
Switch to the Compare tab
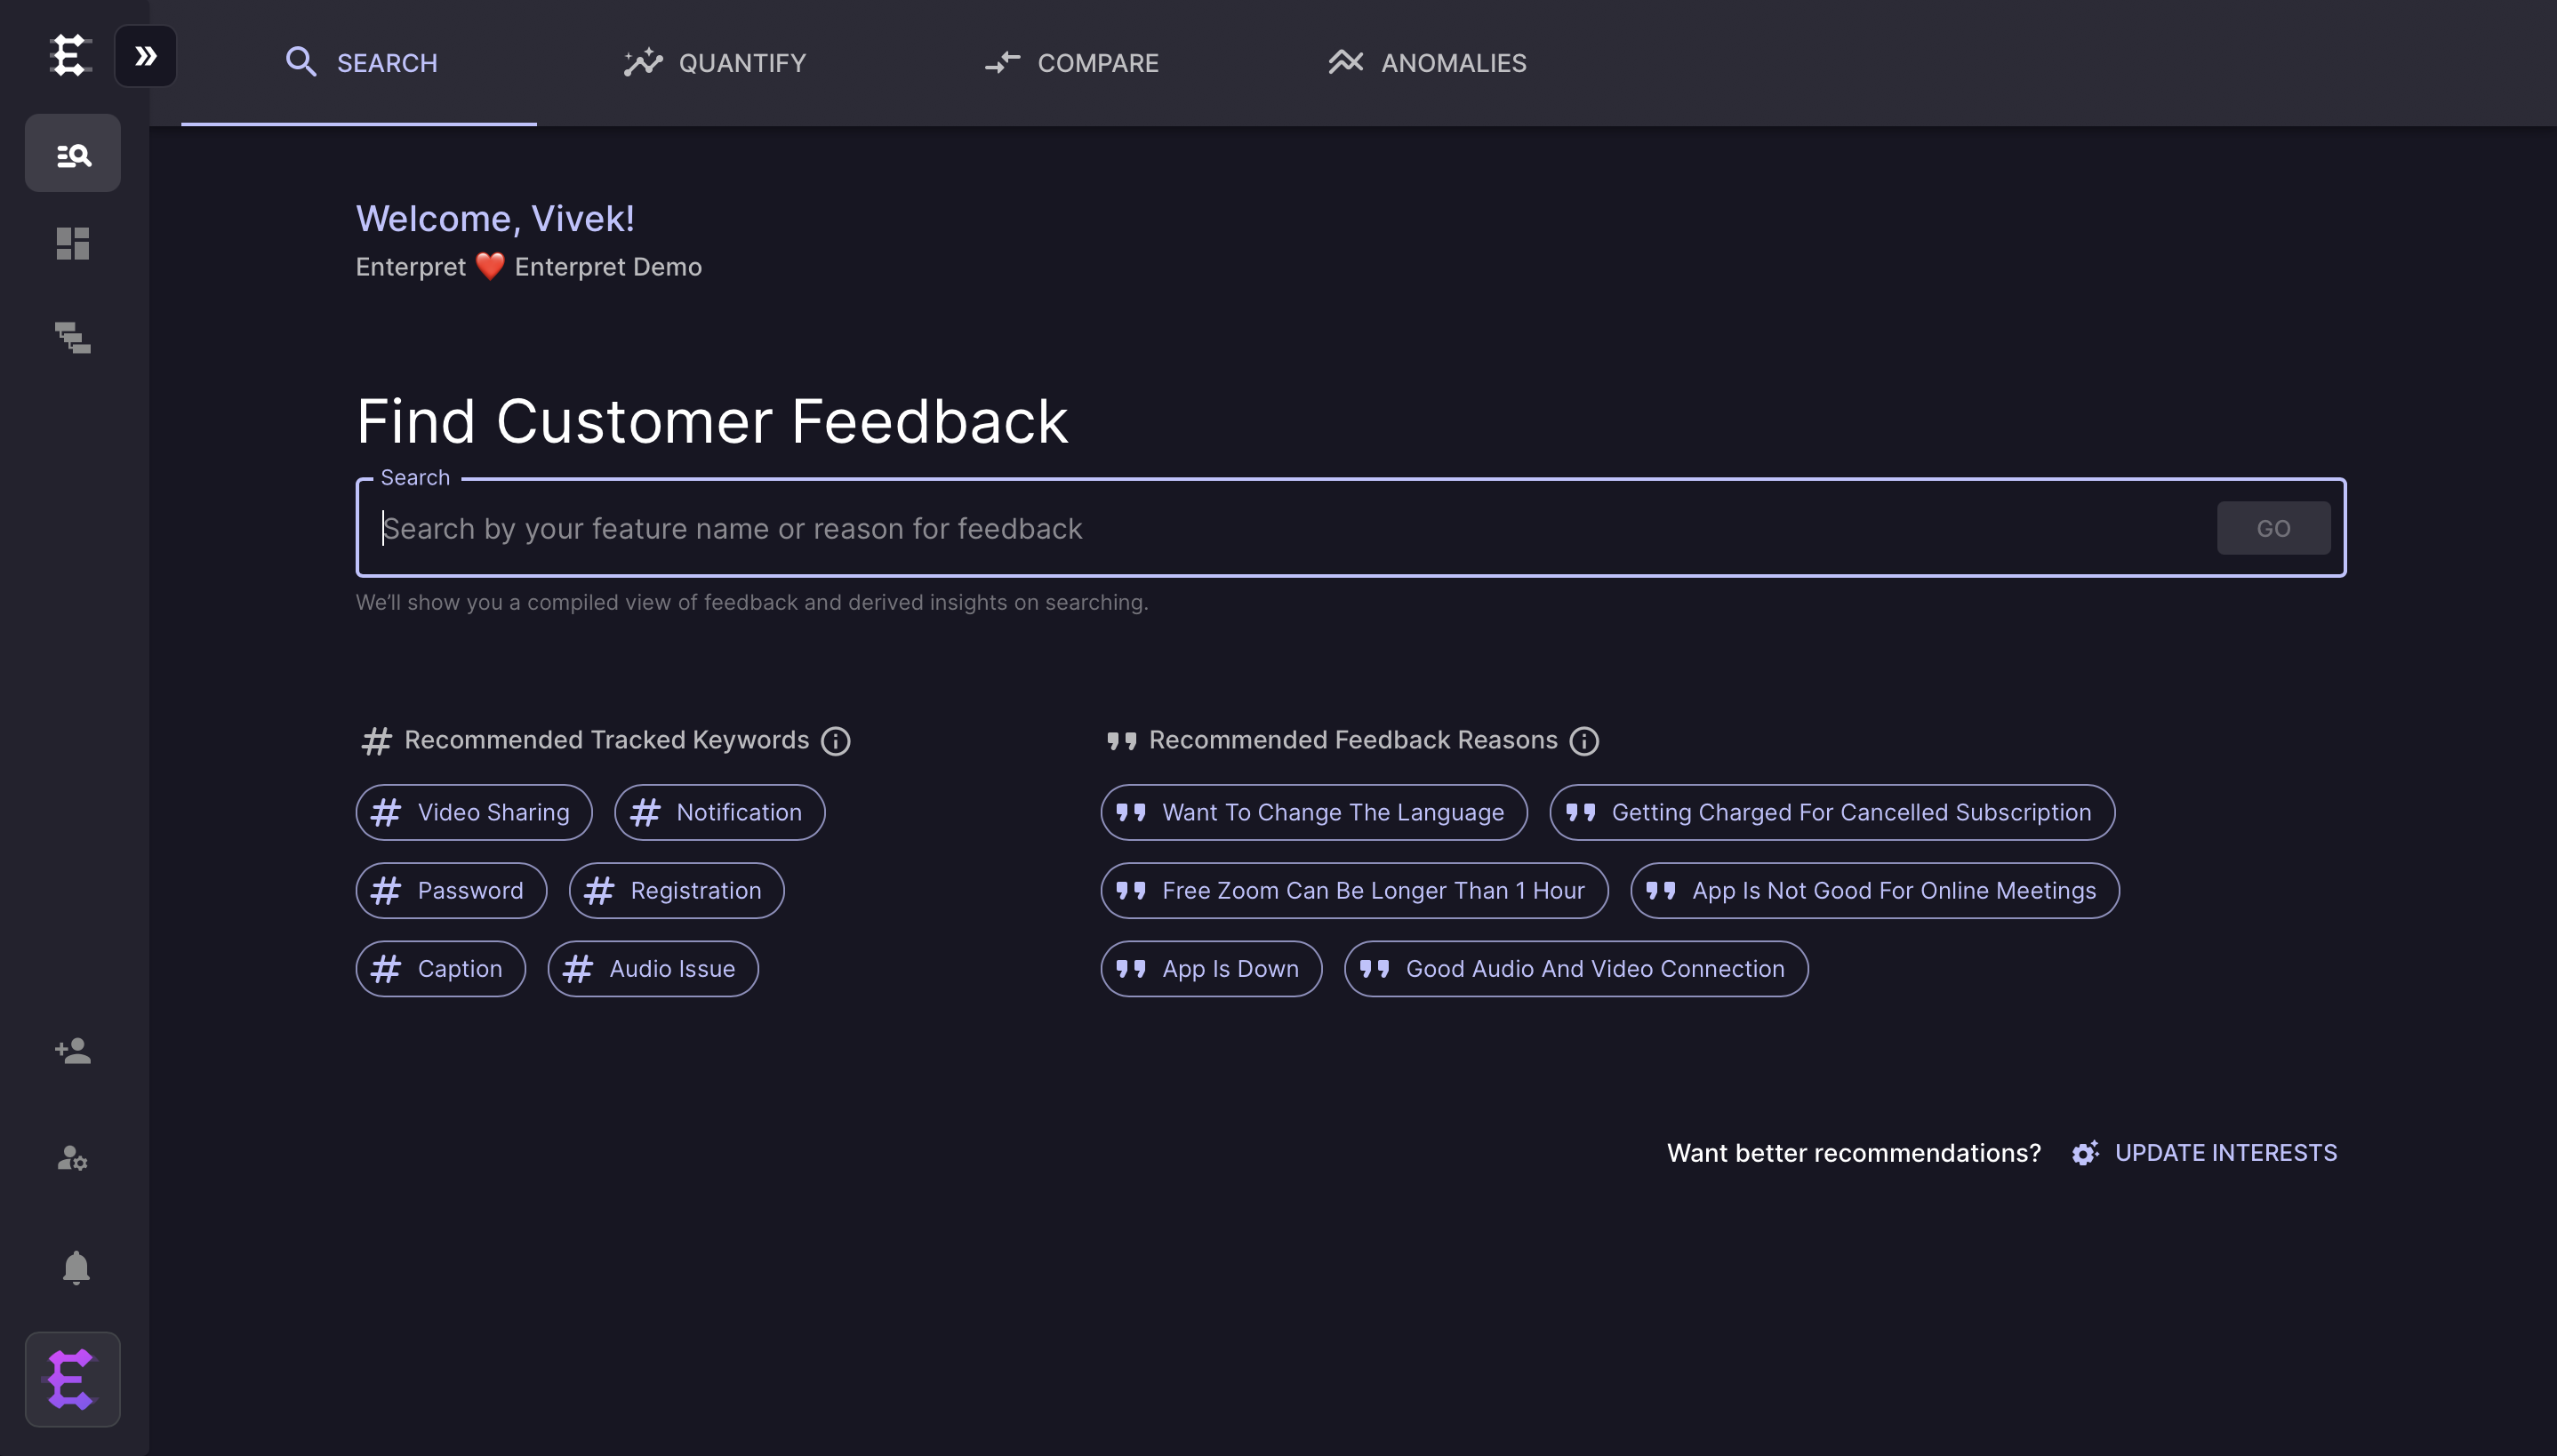pos(1072,63)
